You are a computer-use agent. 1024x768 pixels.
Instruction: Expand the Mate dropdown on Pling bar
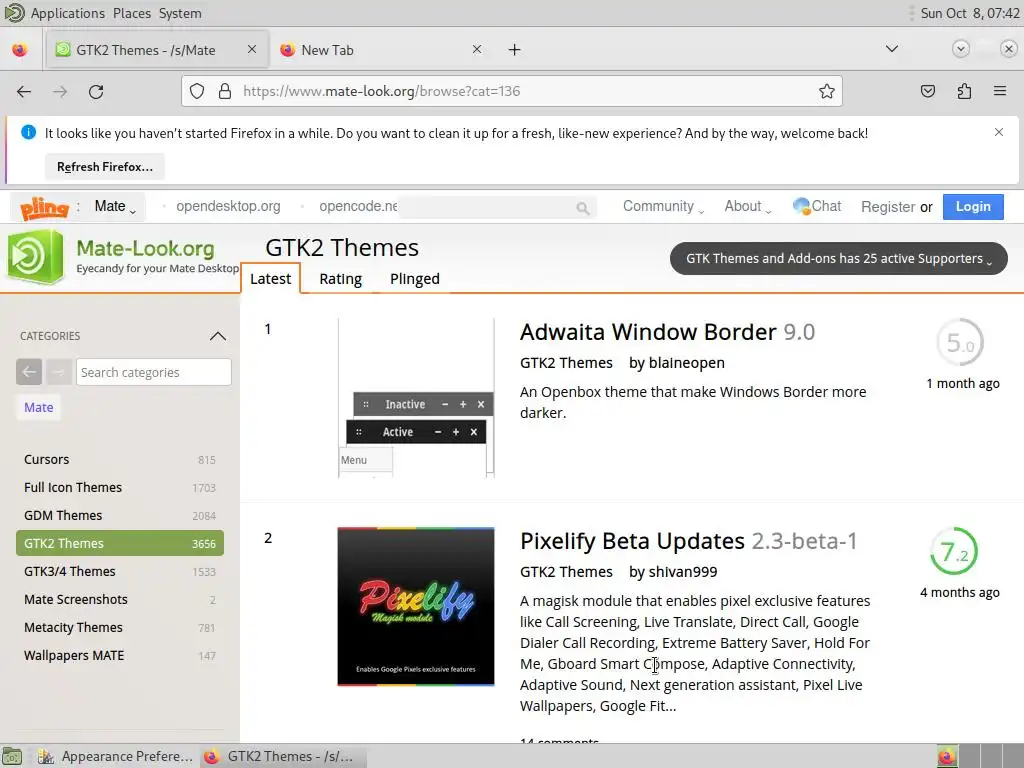(x=115, y=206)
